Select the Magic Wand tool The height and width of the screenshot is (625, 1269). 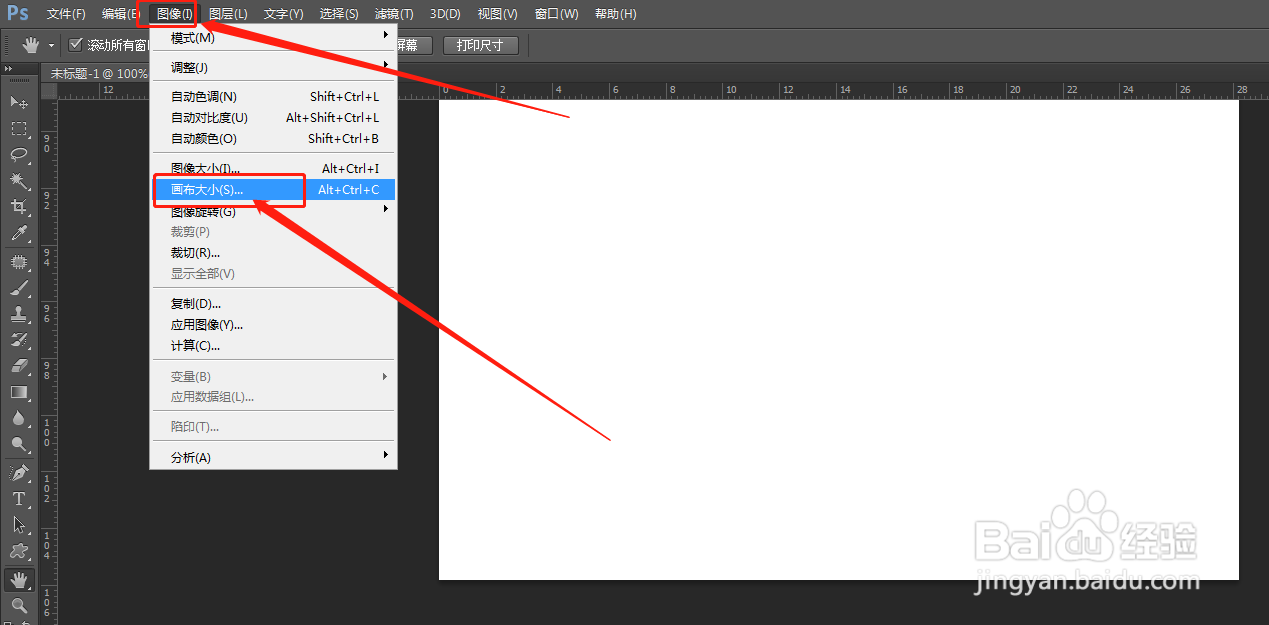[19, 181]
